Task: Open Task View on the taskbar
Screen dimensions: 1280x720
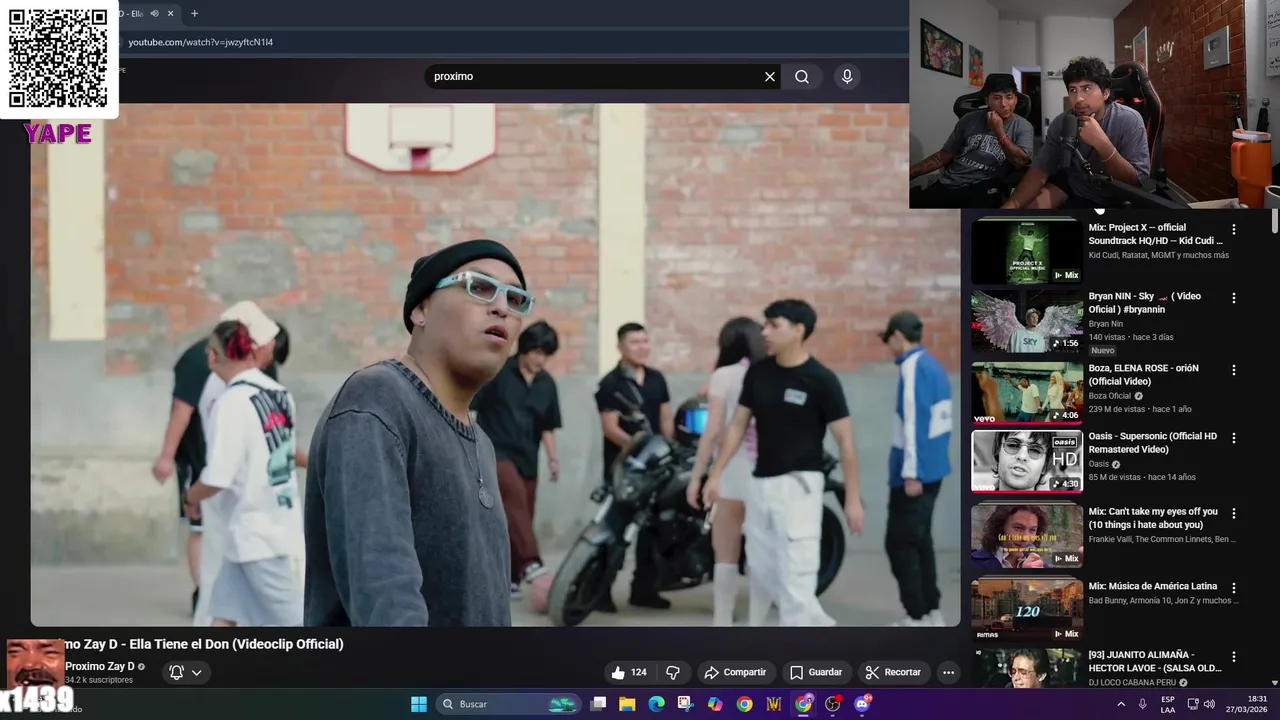Action: pyautogui.click(x=598, y=704)
